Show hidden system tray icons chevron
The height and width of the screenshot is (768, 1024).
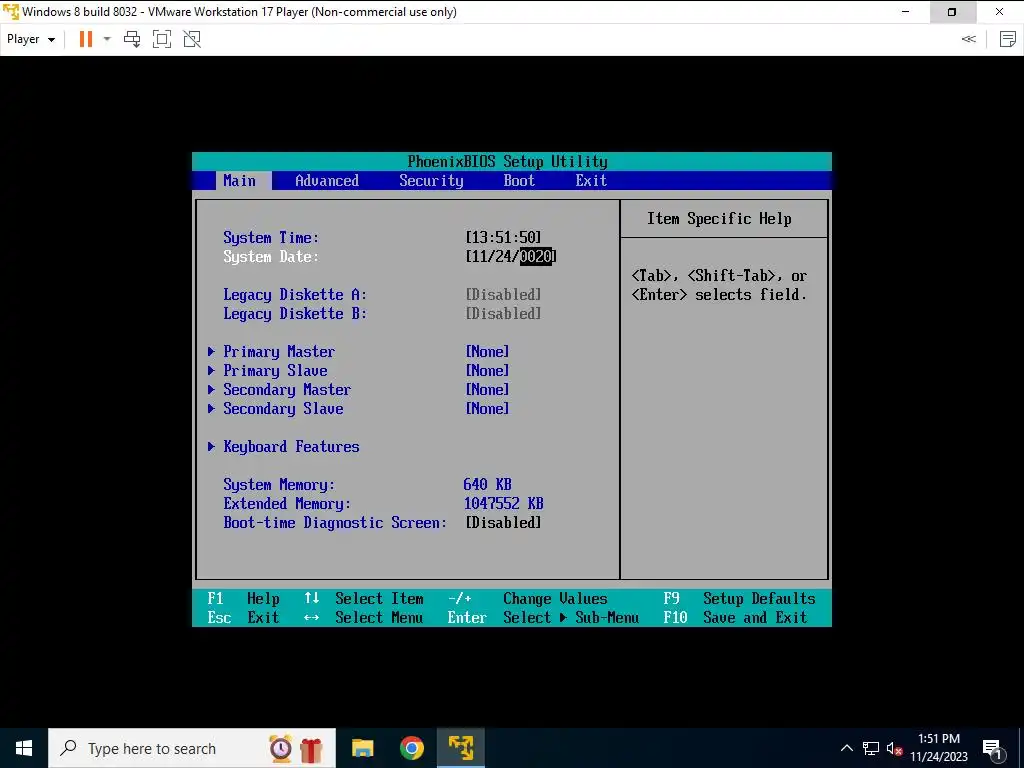pos(846,748)
